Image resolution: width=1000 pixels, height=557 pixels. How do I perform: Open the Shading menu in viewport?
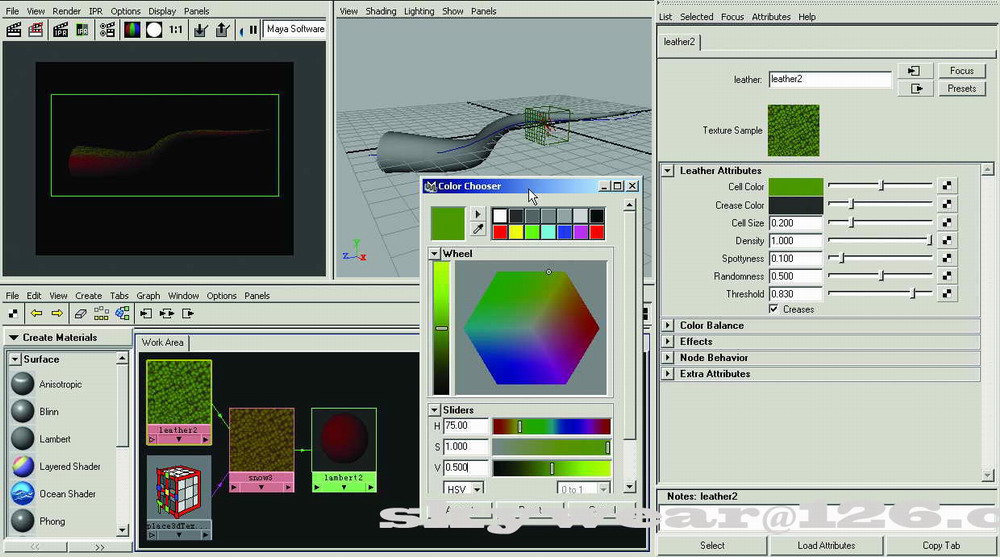coord(381,11)
